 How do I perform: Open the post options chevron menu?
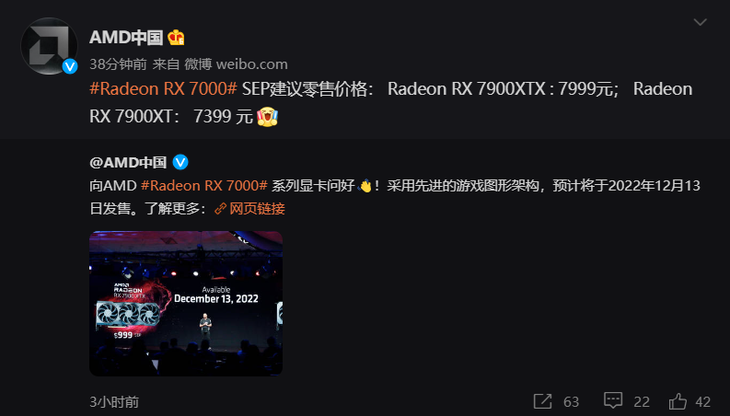point(700,22)
